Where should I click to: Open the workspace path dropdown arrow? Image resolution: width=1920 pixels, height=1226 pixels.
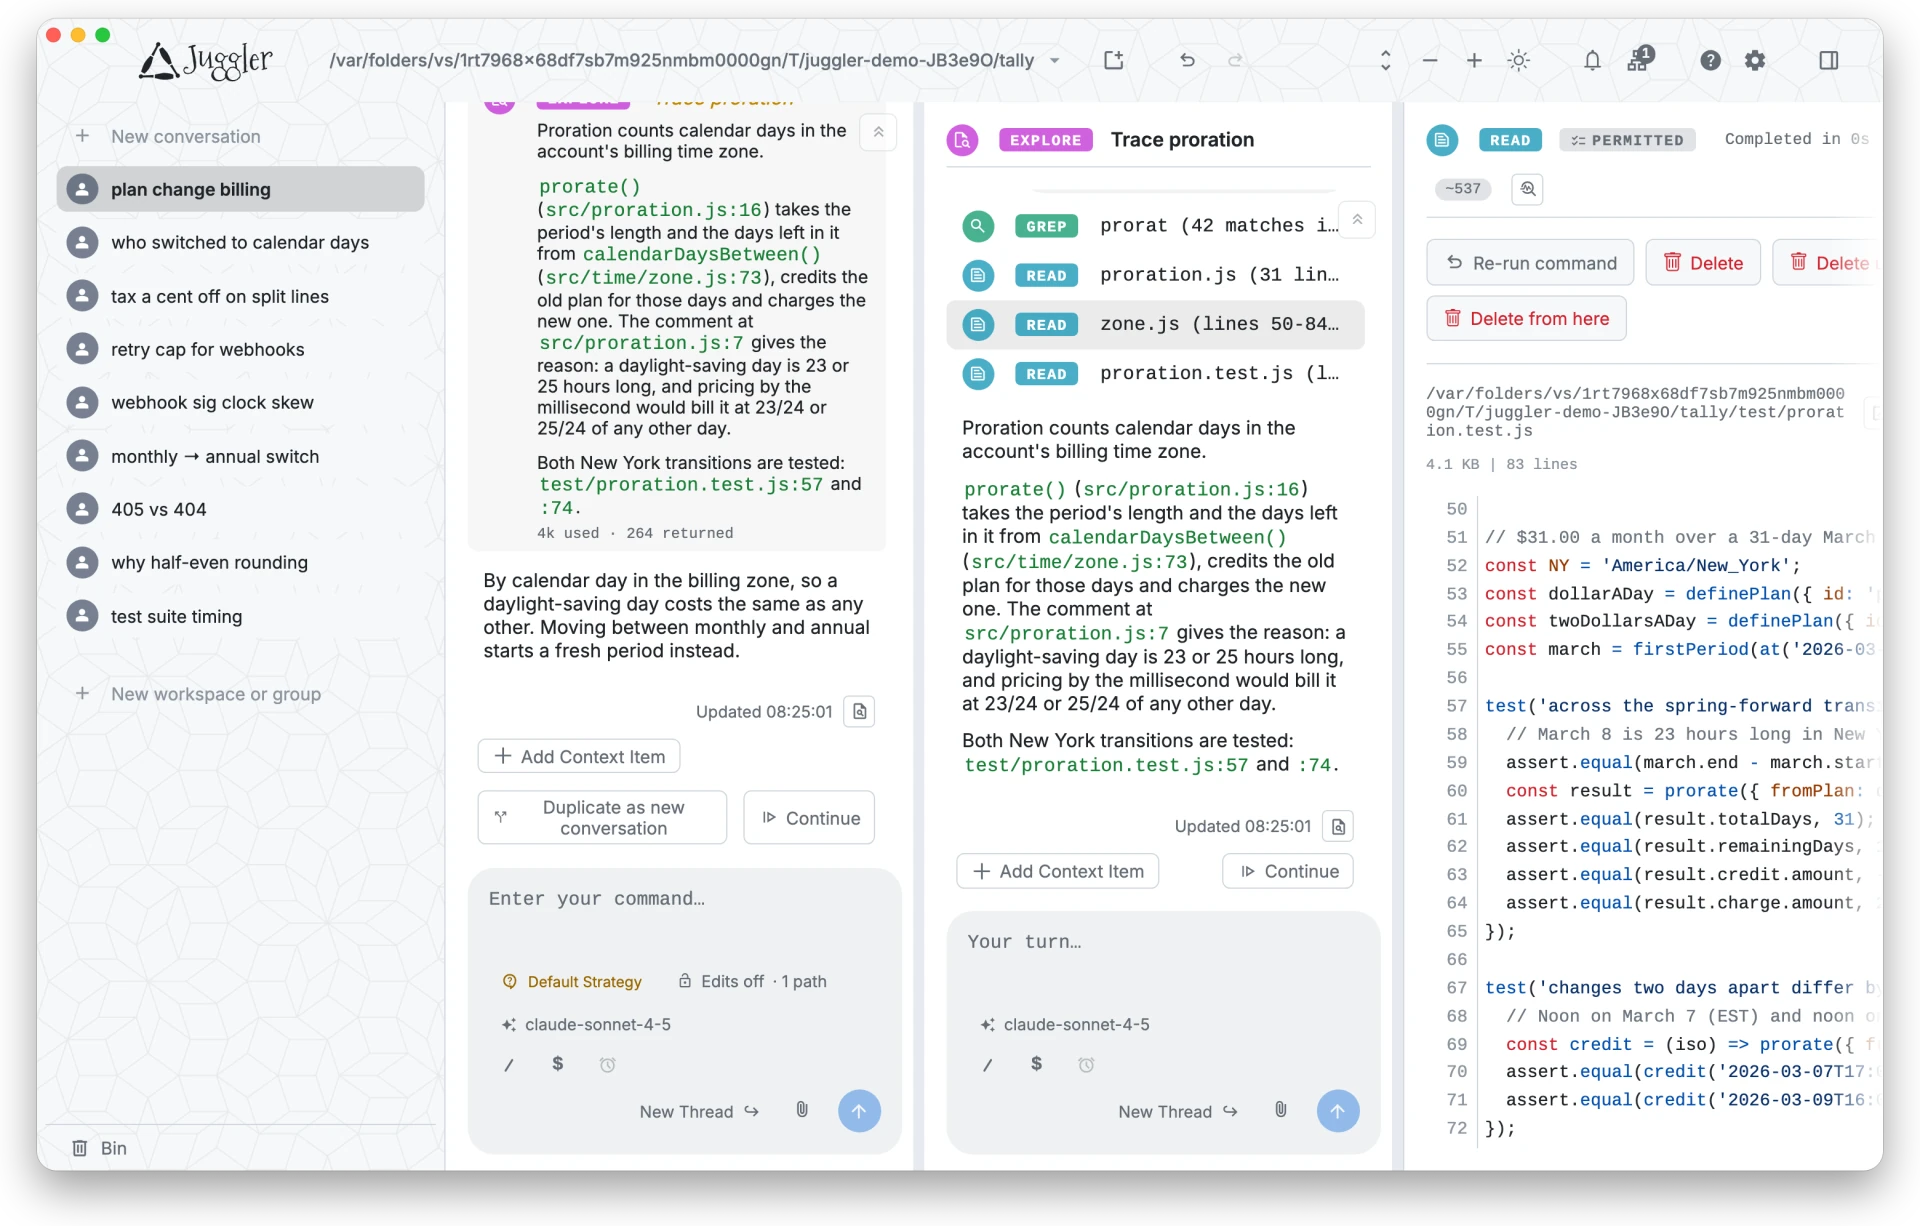pyautogui.click(x=1054, y=60)
